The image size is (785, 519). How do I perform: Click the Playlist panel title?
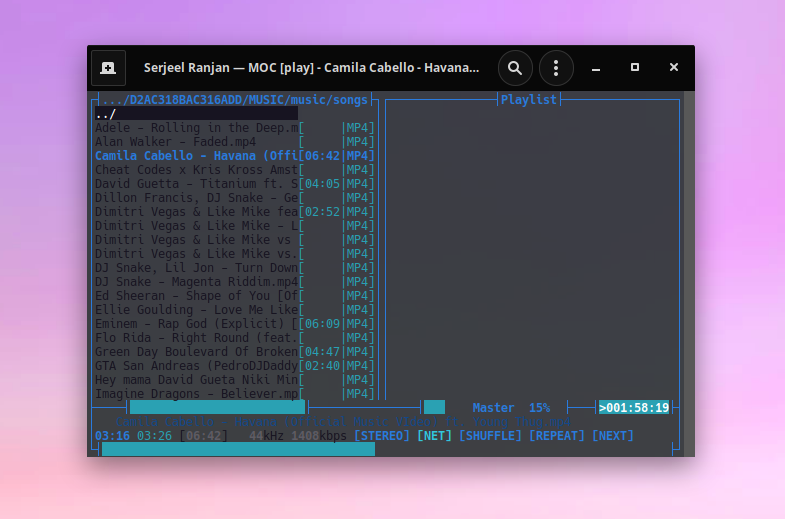(529, 100)
